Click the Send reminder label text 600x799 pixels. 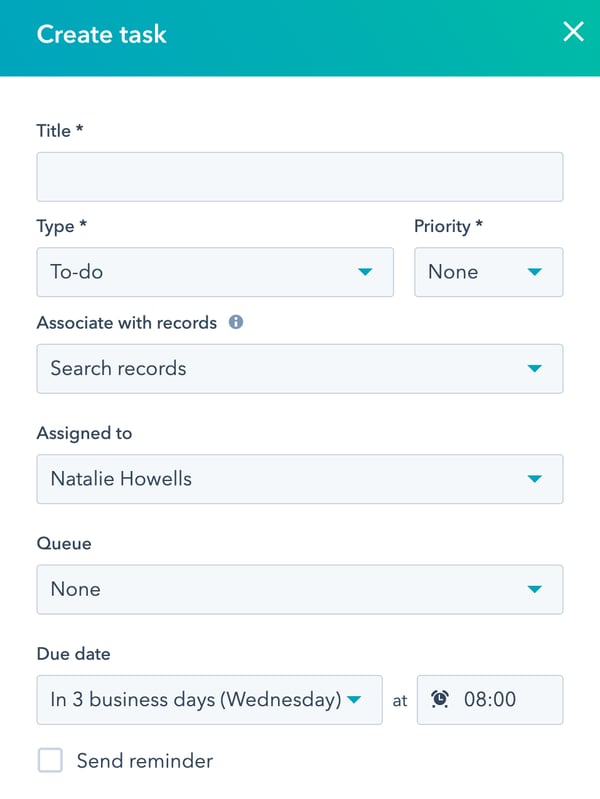pos(145,761)
